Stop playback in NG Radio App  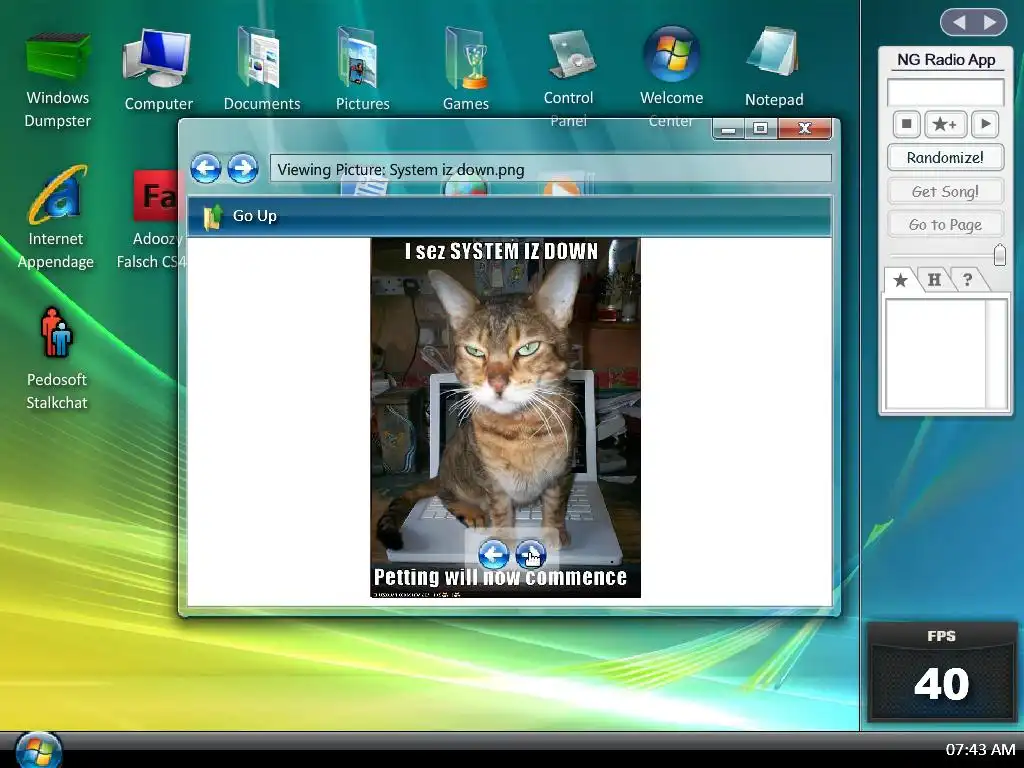(906, 123)
